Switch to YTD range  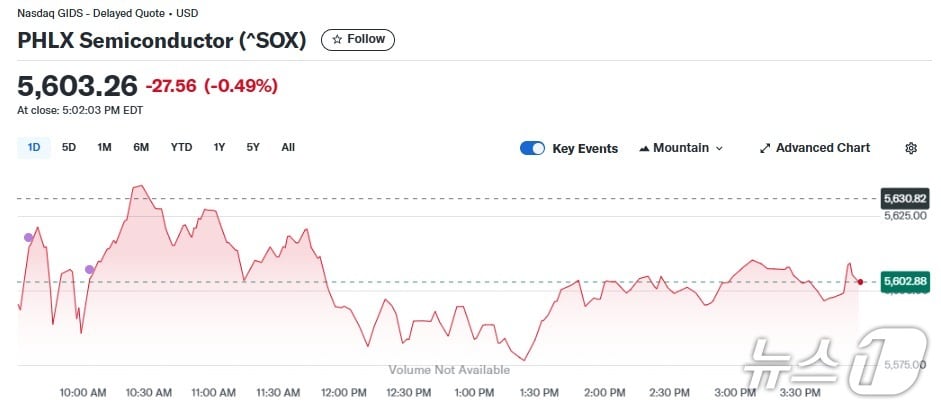click(x=181, y=147)
